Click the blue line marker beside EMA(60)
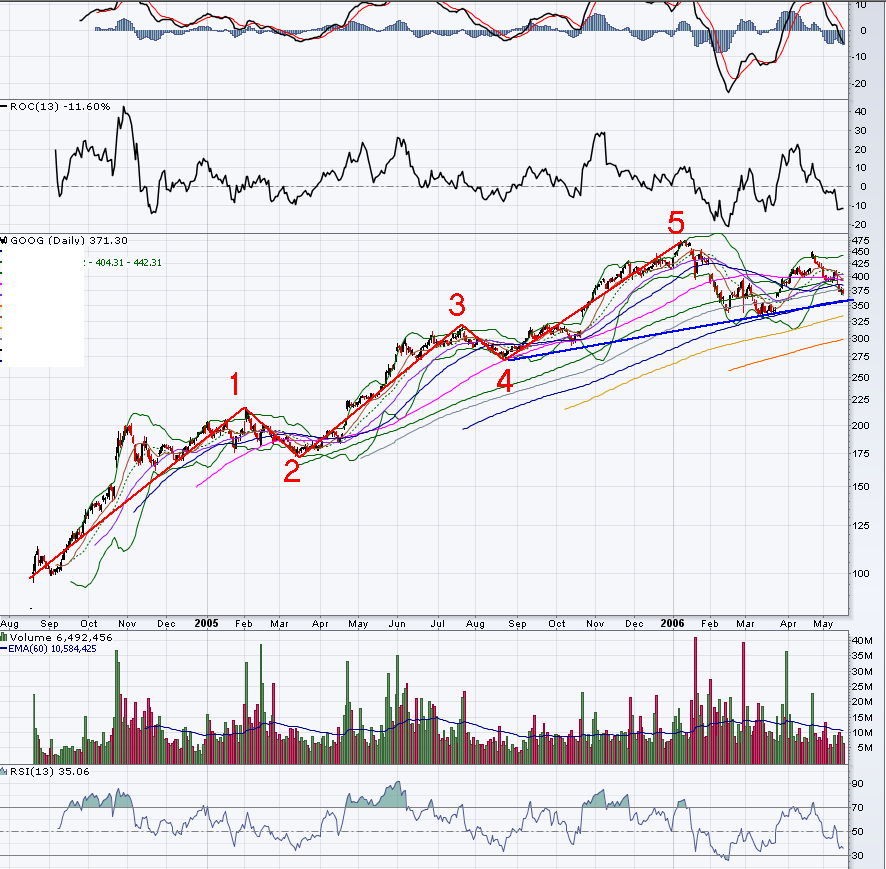Image resolution: width=886 pixels, height=869 pixels. coord(4,649)
